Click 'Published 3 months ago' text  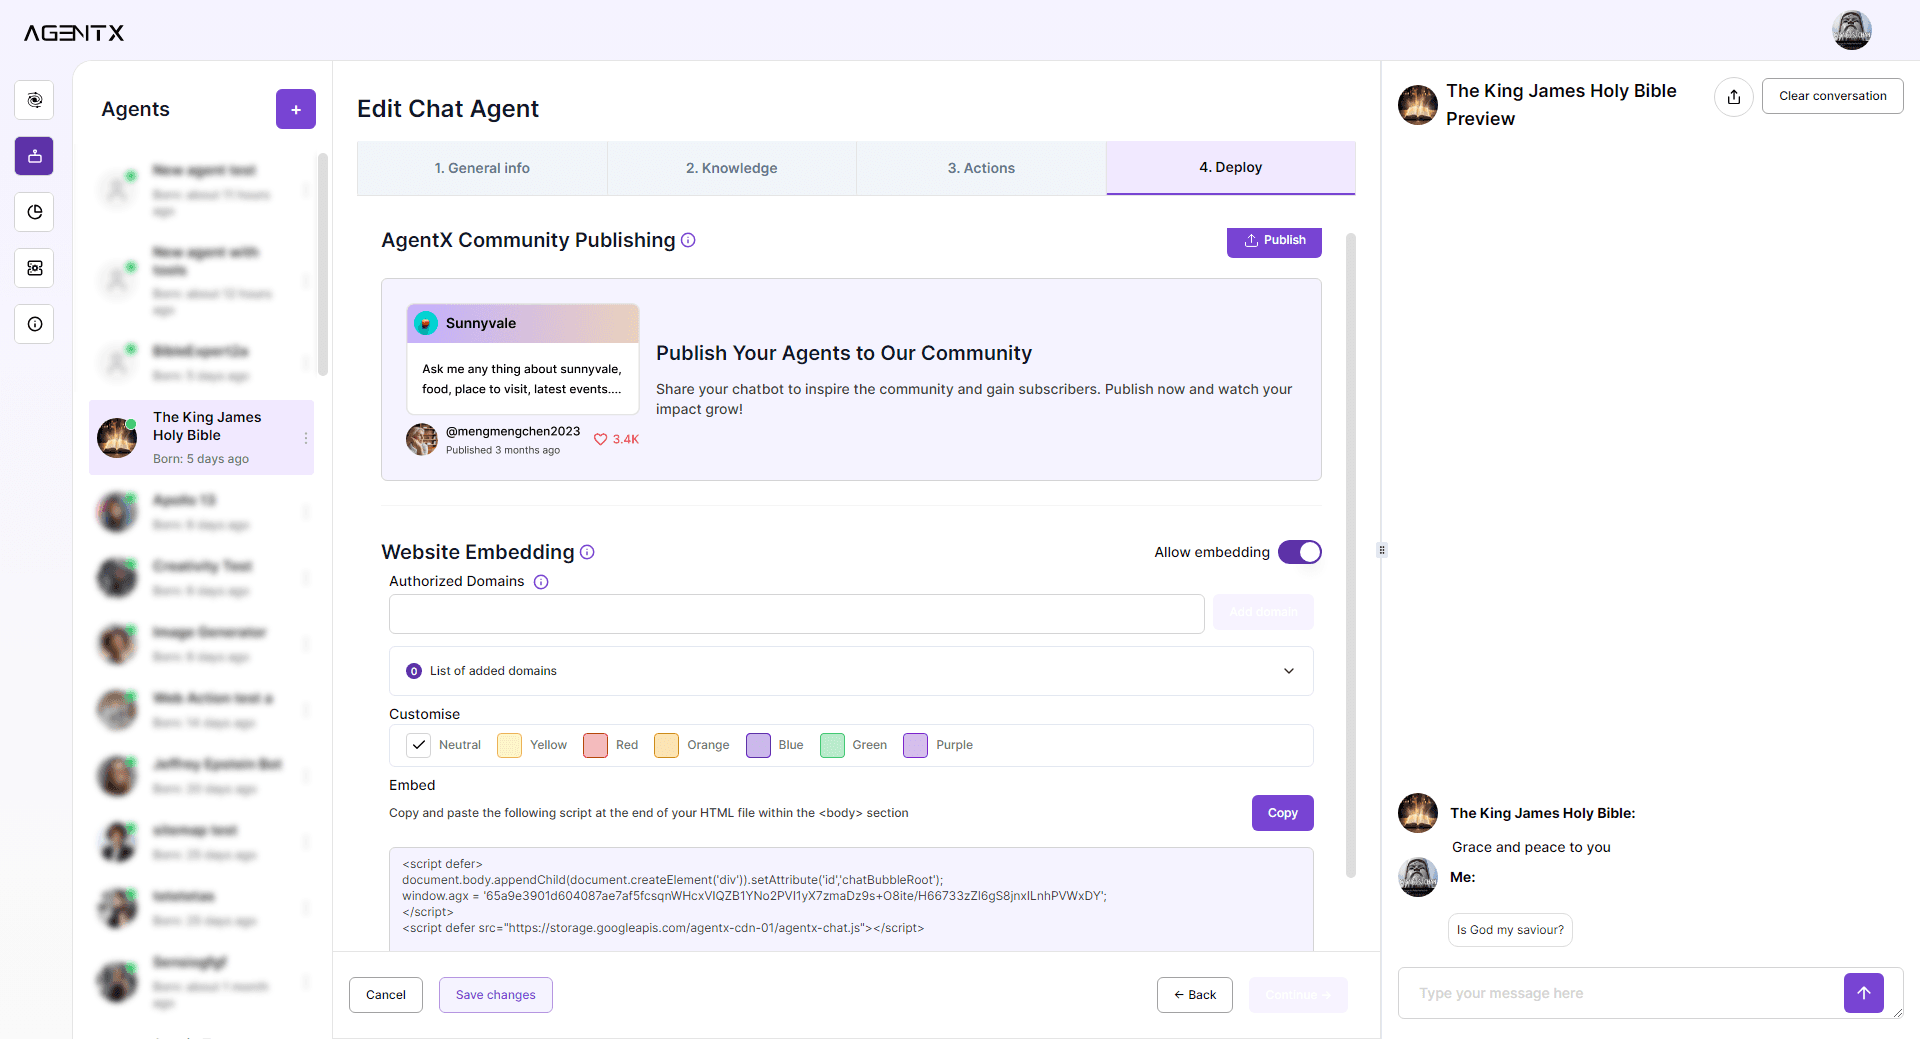503,450
